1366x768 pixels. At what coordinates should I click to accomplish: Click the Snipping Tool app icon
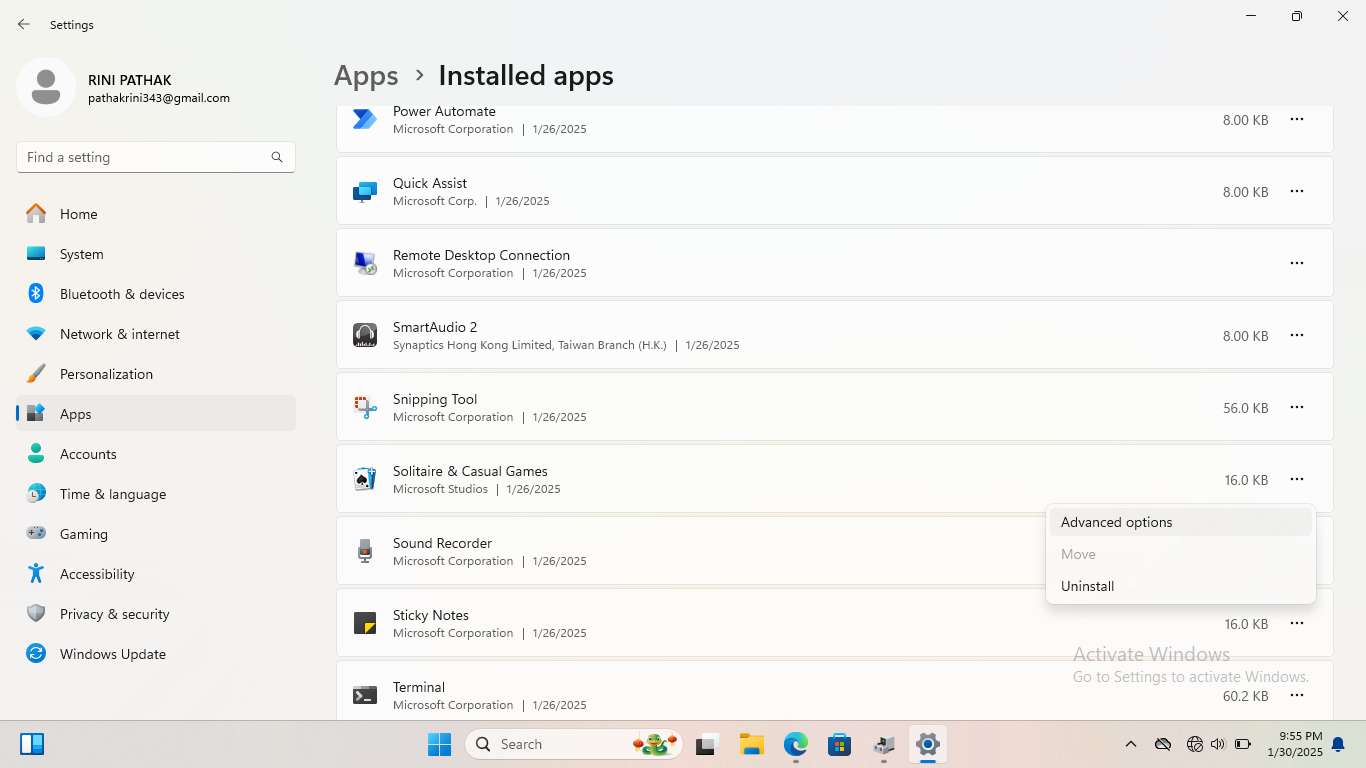[x=365, y=407]
